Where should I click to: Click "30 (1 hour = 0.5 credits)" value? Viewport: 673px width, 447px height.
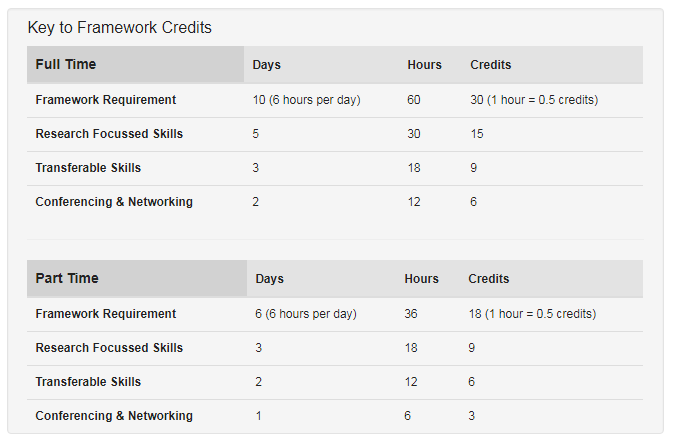point(534,100)
